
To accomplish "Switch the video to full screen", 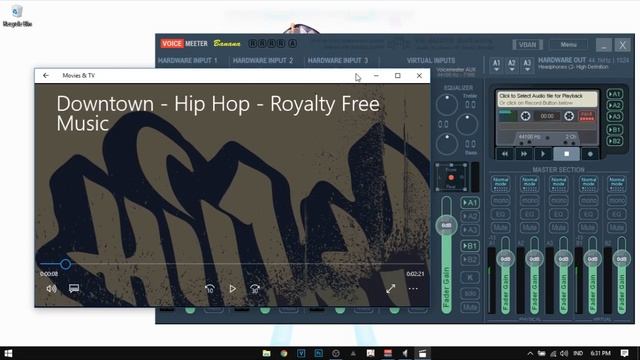I will click(391, 289).
